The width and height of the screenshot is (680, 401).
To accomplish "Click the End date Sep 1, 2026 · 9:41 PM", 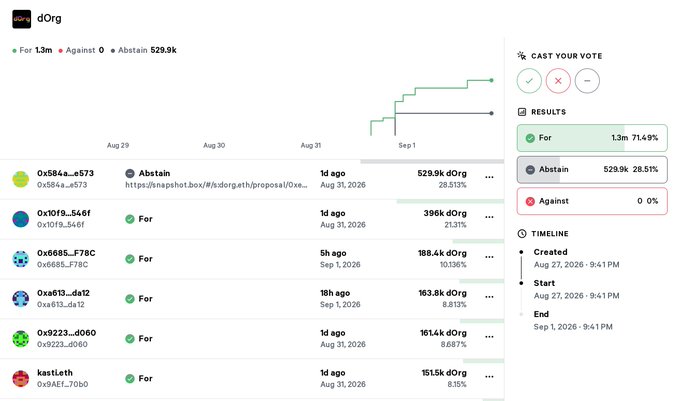I will coord(573,327).
